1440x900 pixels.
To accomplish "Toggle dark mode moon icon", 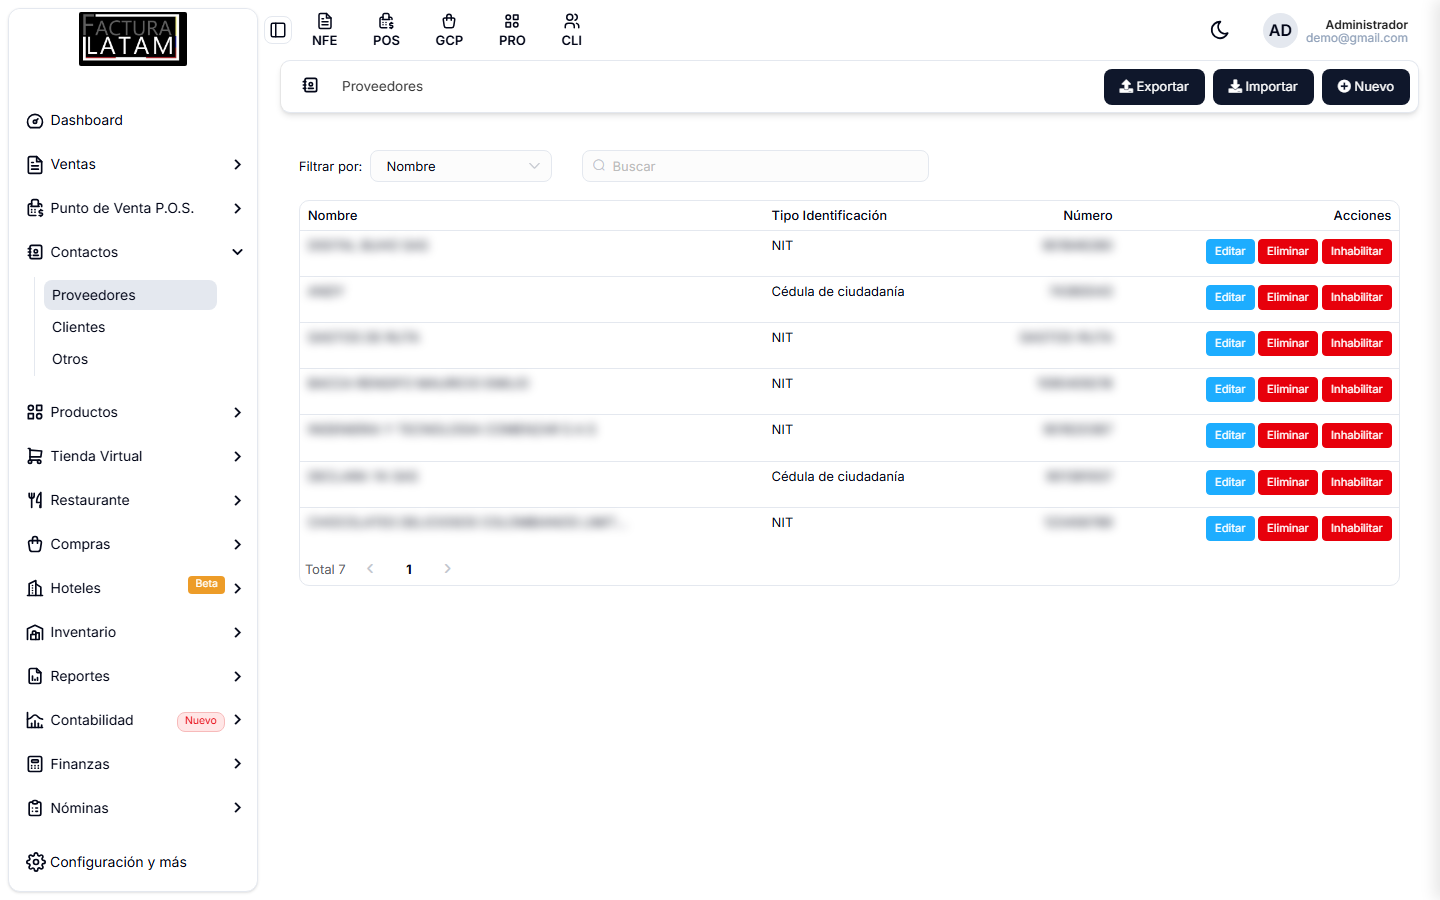I will 1219,30.
